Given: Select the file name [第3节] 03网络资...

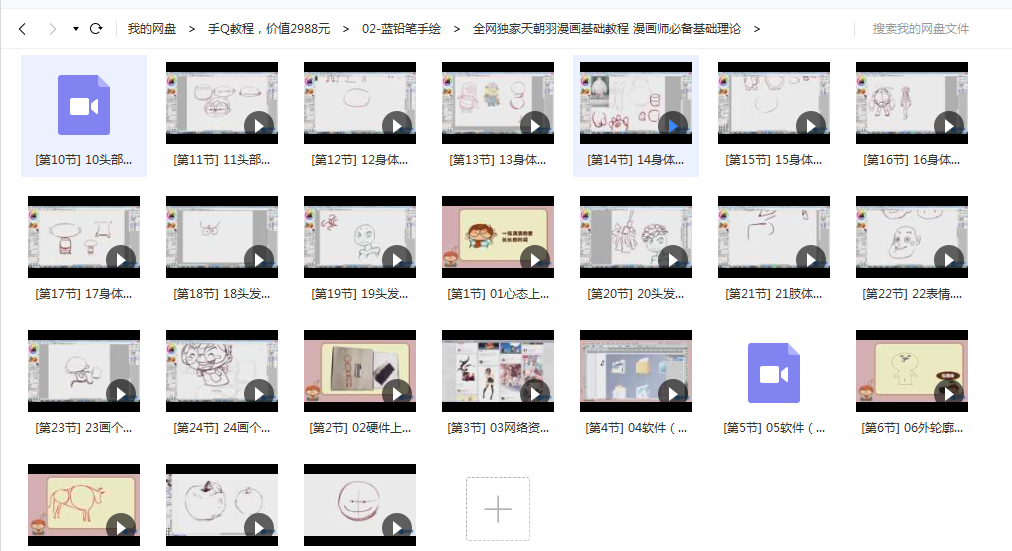Looking at the screenshot, I should click(x=498, y=428).
